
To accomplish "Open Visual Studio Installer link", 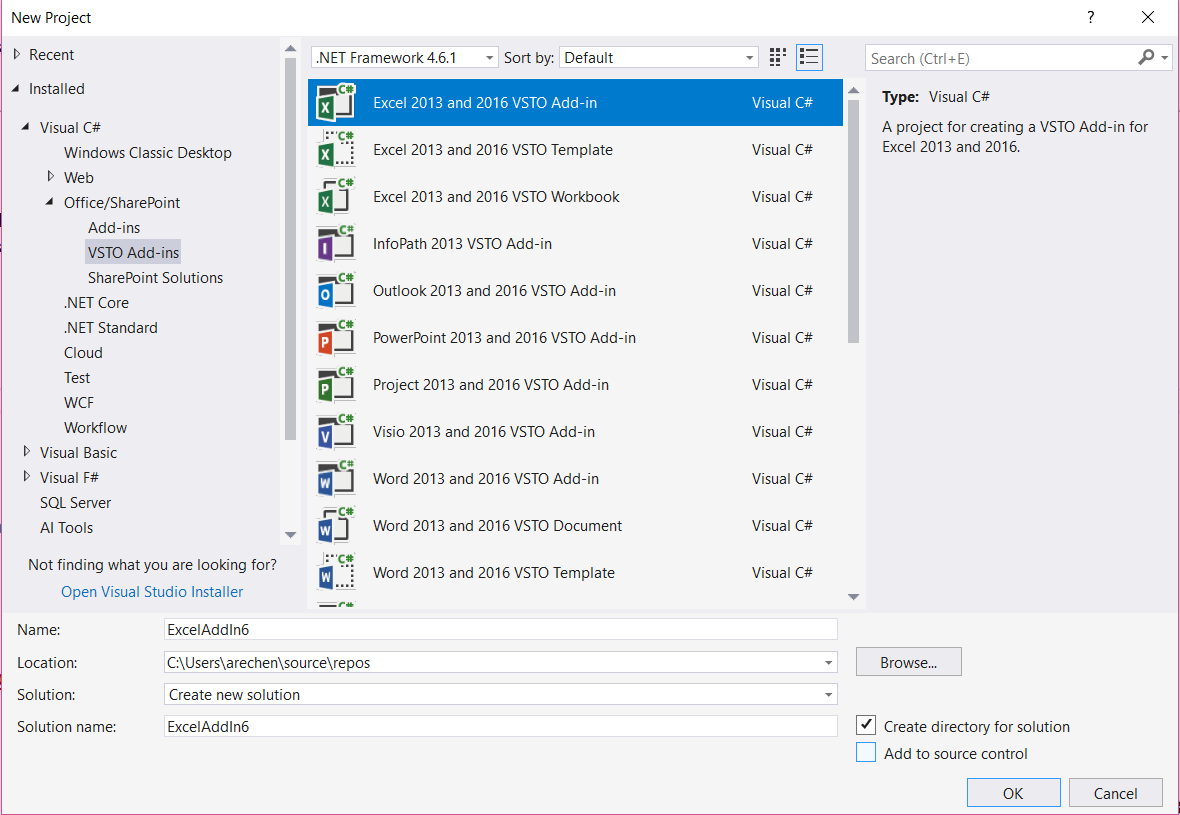I will [152, 592].
